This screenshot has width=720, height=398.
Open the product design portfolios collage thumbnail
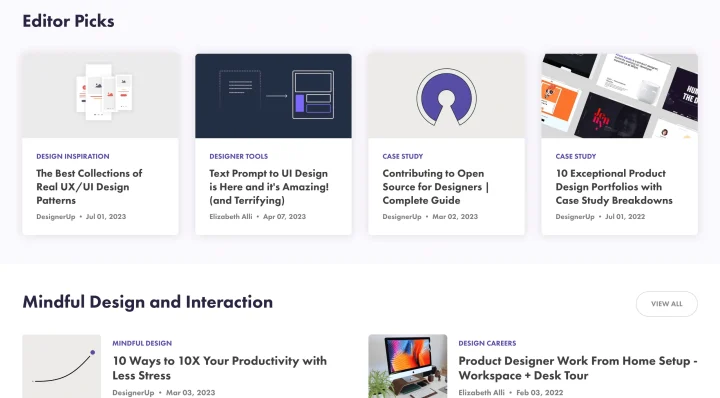[619, 96]
